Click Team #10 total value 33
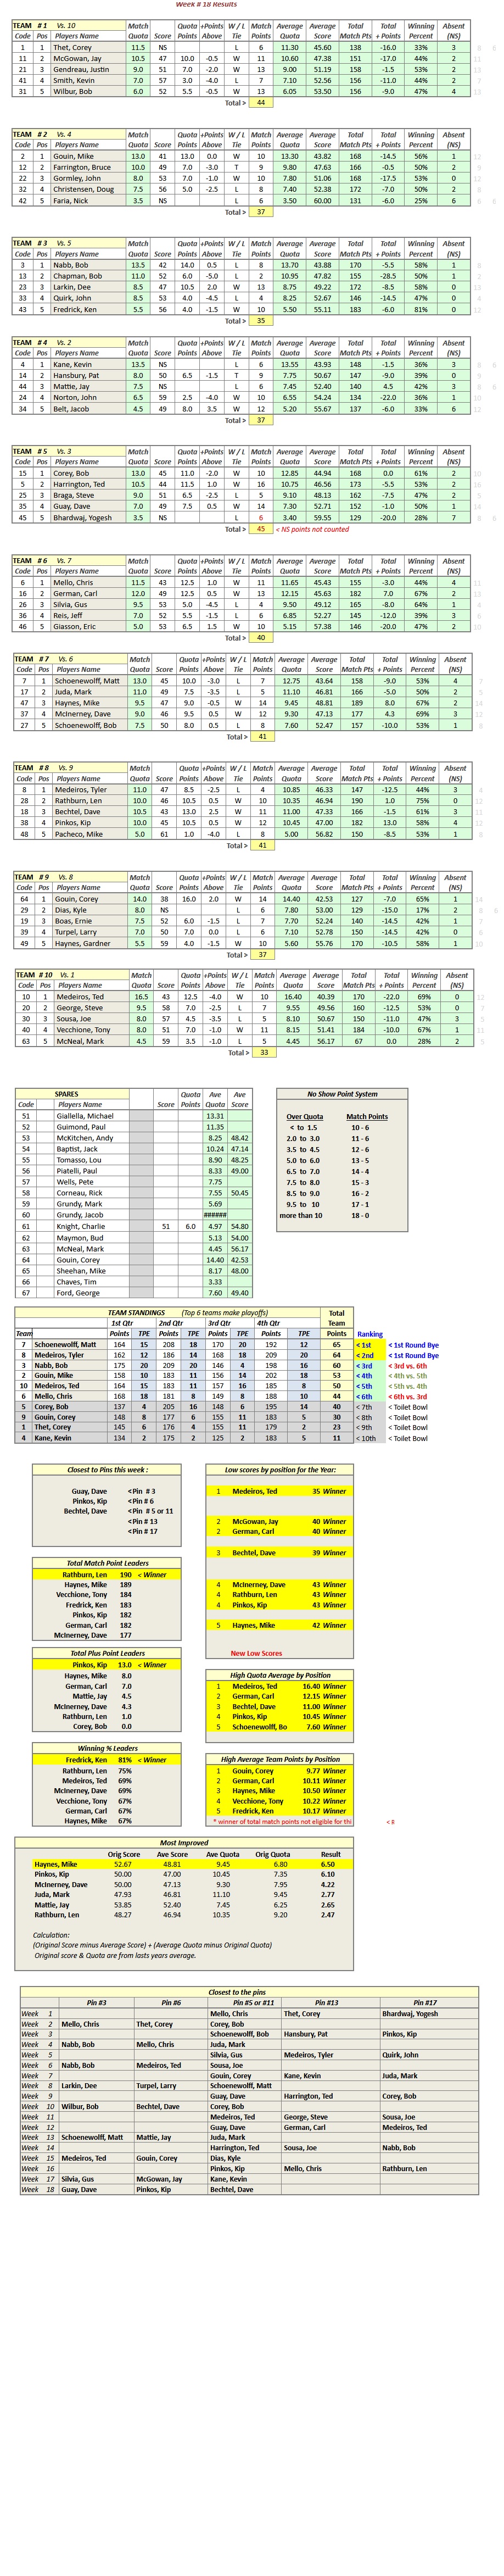The height and width of the screenshot is (2576, 504). pyautogui.click(x=263, y=1052)
